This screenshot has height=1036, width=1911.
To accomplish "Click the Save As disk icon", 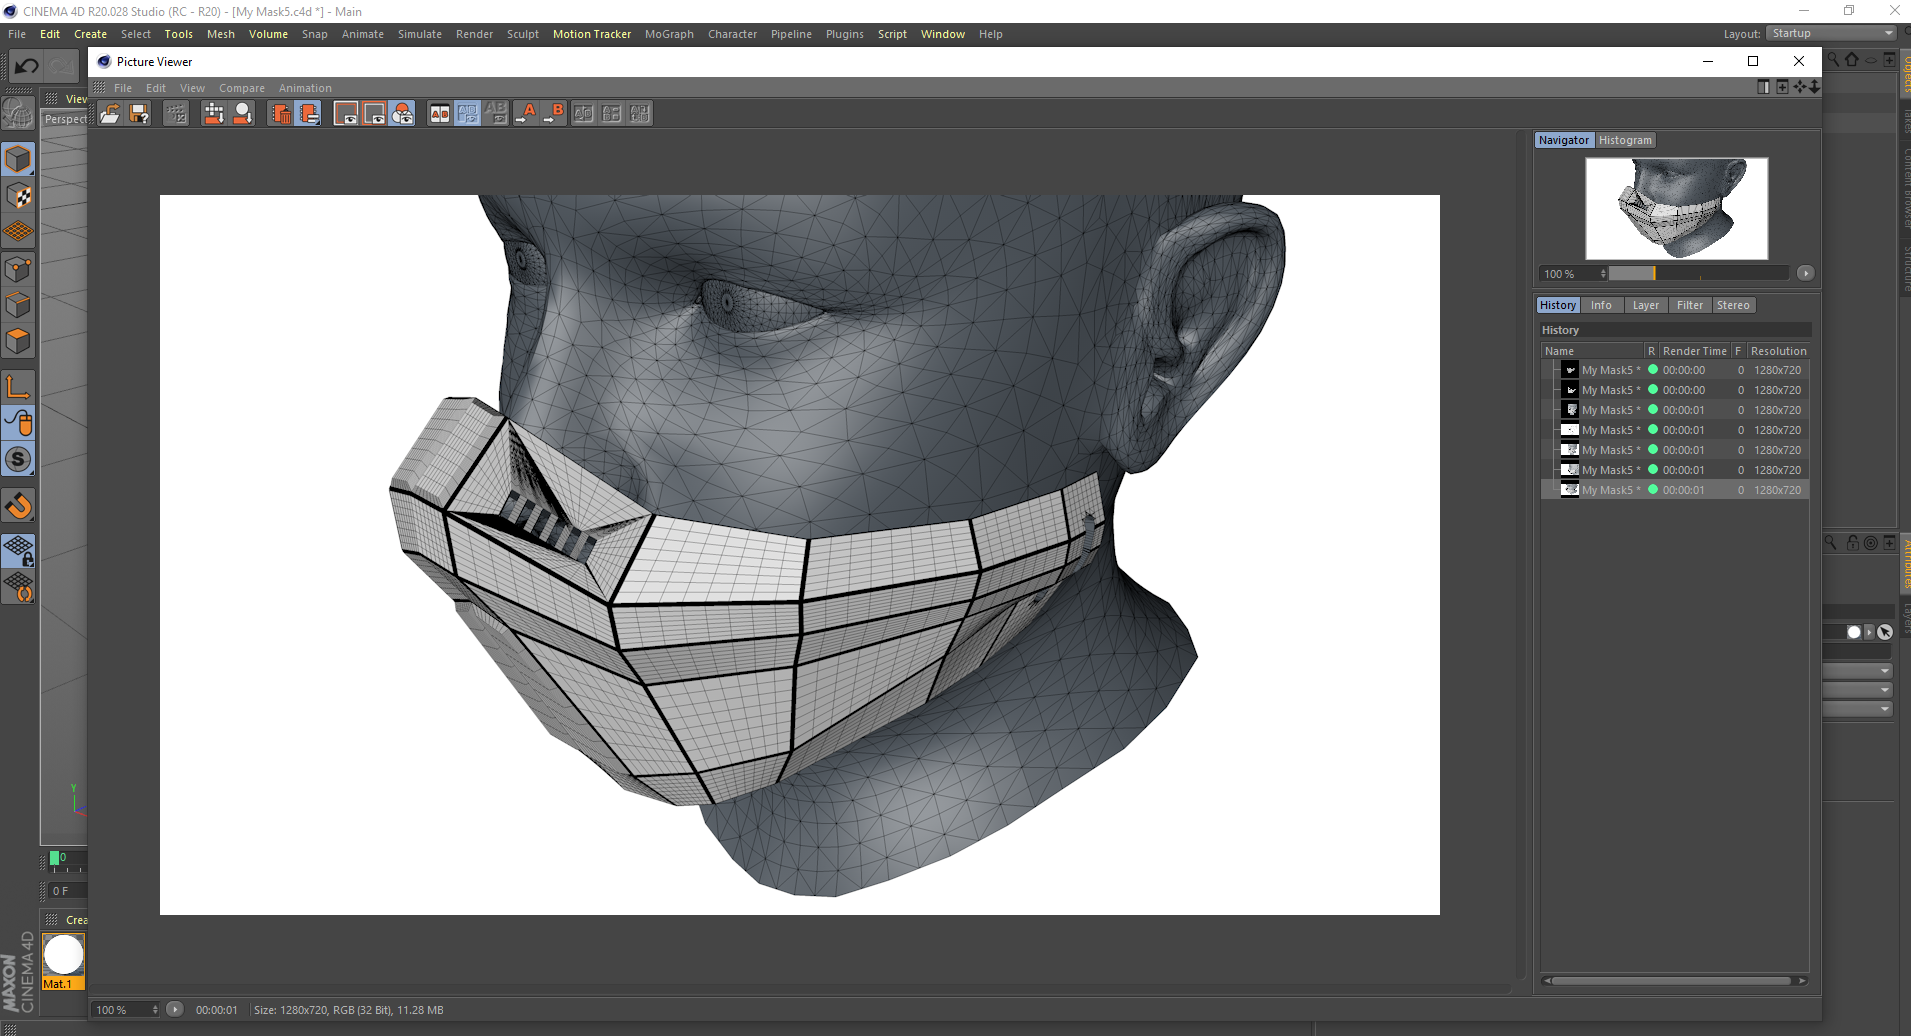I will (x=139, y=114).
